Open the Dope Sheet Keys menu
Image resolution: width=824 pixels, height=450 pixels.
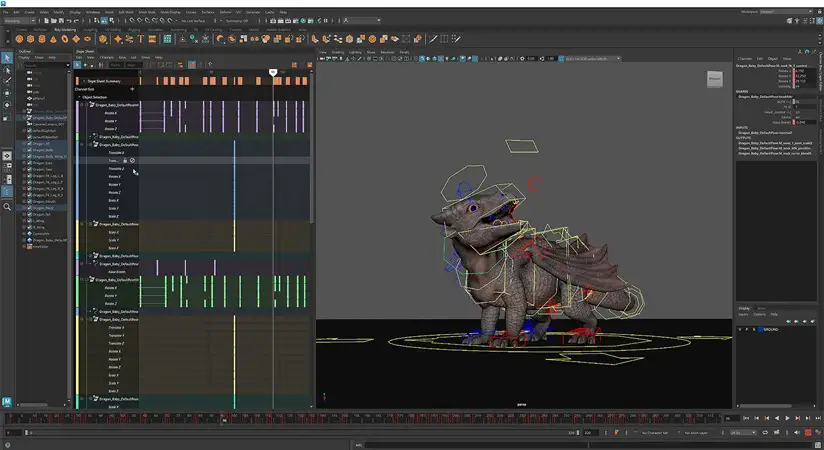click(122, 57)
